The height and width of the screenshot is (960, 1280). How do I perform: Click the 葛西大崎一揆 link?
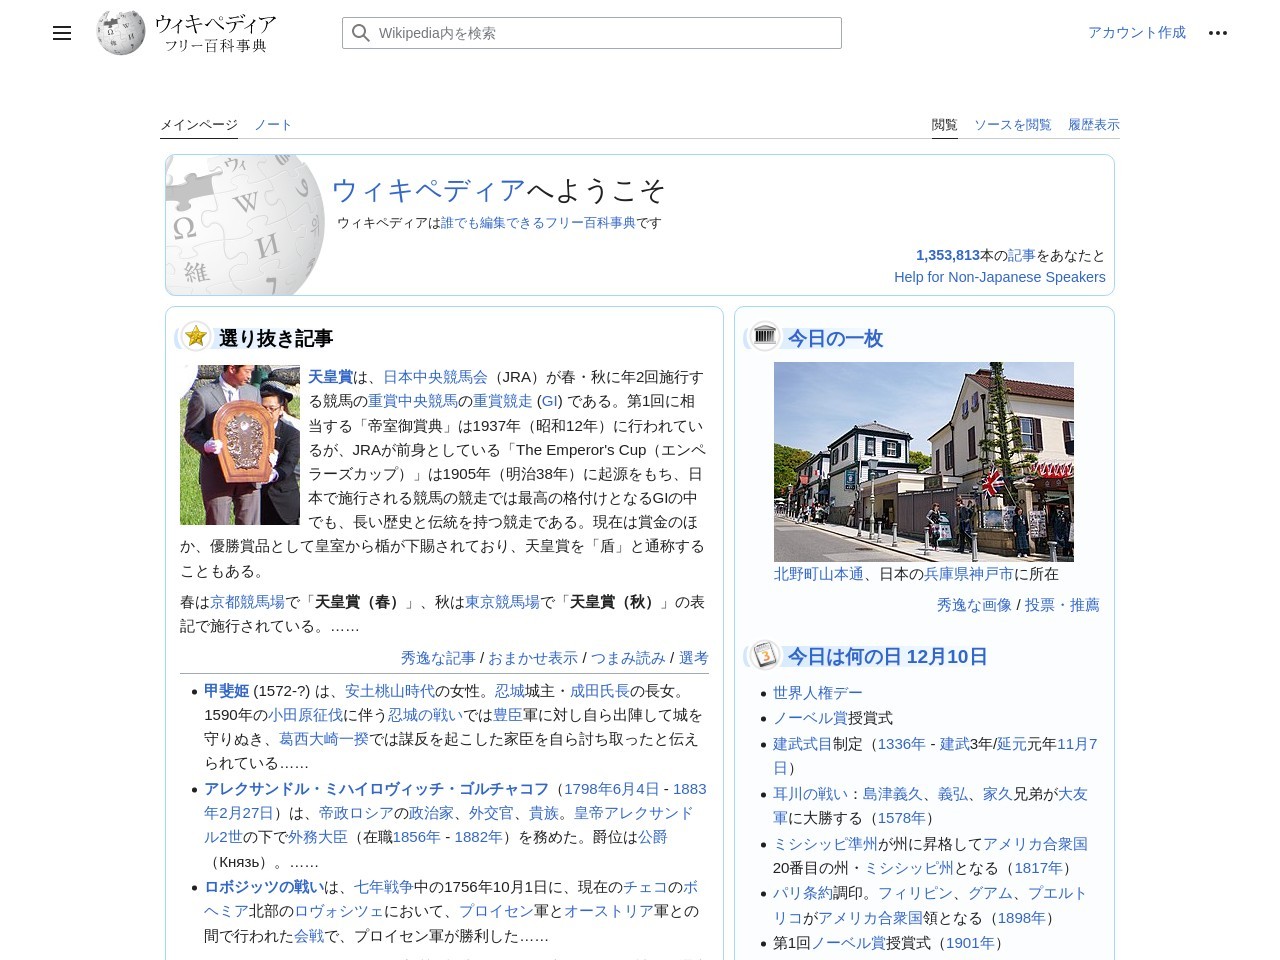point(324,739)
